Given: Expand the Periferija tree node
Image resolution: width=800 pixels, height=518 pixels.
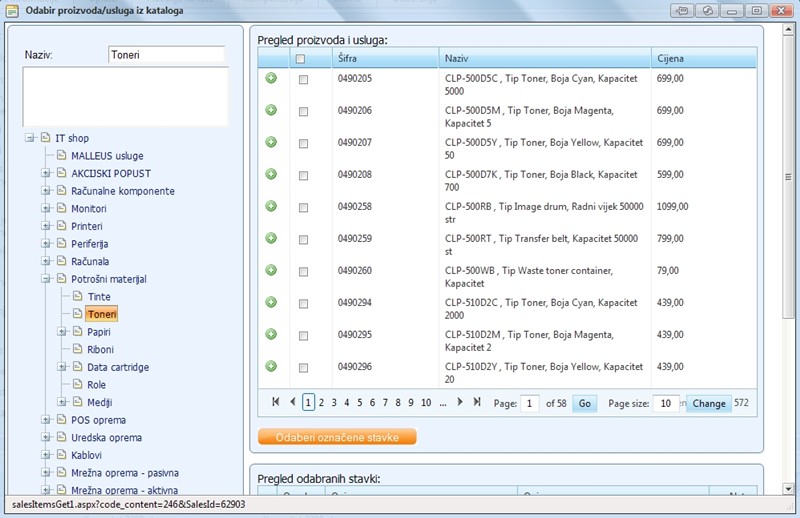Looking at the screenshot, I should [46, 243].
